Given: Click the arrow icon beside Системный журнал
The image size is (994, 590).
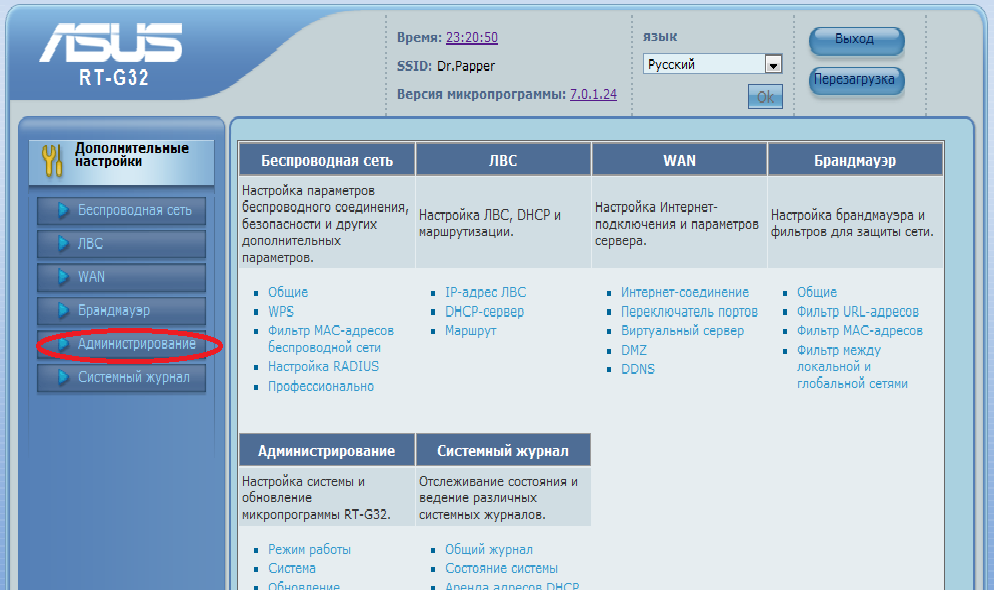Looking at the screenshot, I should pos(63,377).
